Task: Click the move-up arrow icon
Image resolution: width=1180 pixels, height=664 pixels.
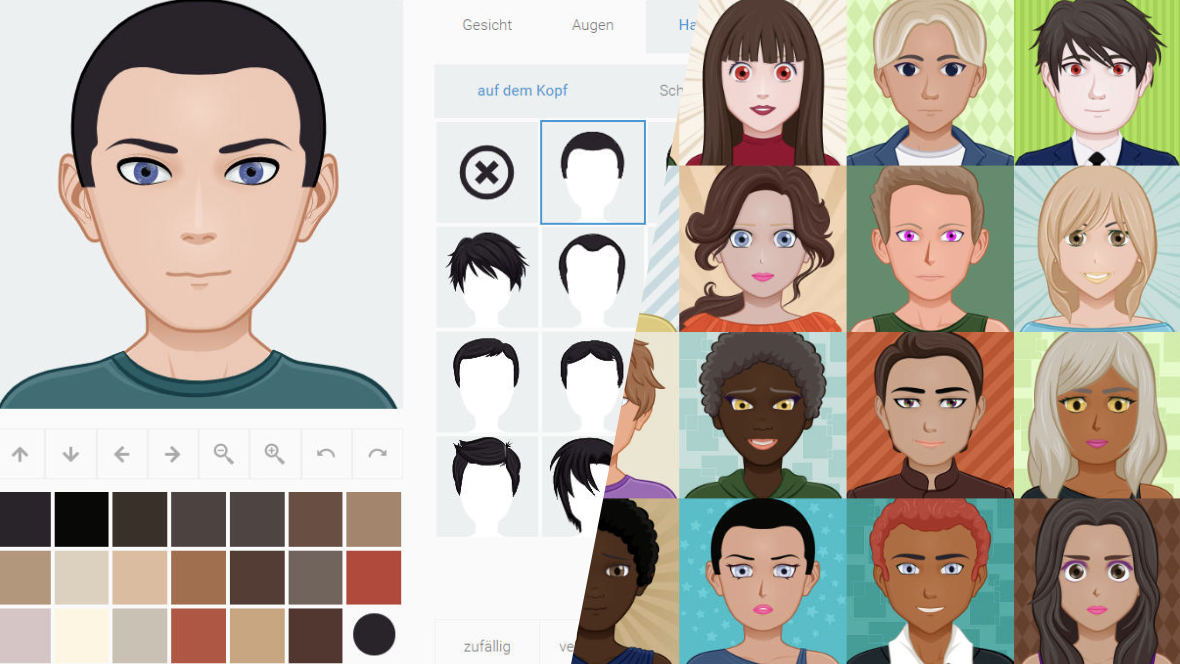Action: (21, 453)
